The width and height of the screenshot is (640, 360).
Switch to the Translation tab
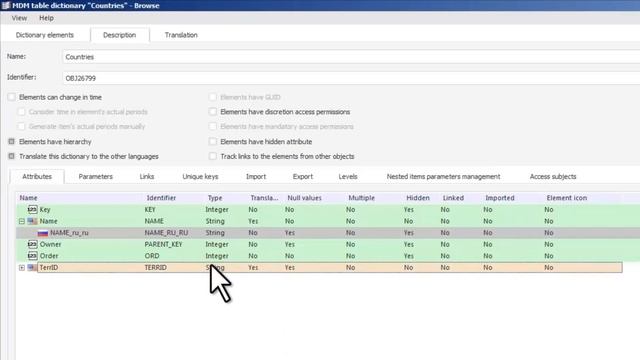coord(181,35)
